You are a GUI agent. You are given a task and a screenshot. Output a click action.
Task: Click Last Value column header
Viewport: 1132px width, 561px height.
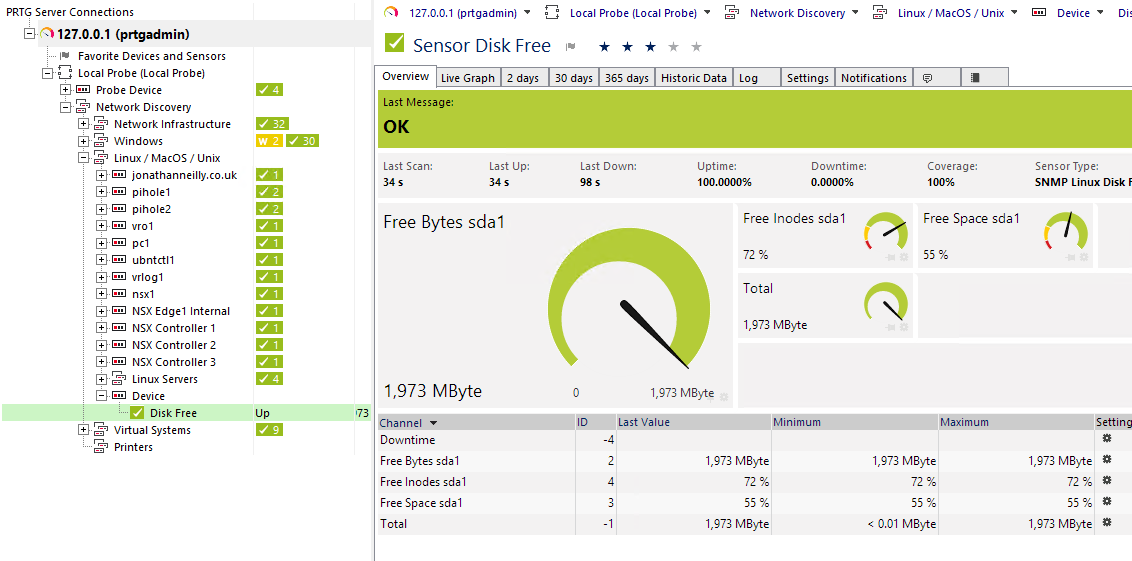click(694, 422)
